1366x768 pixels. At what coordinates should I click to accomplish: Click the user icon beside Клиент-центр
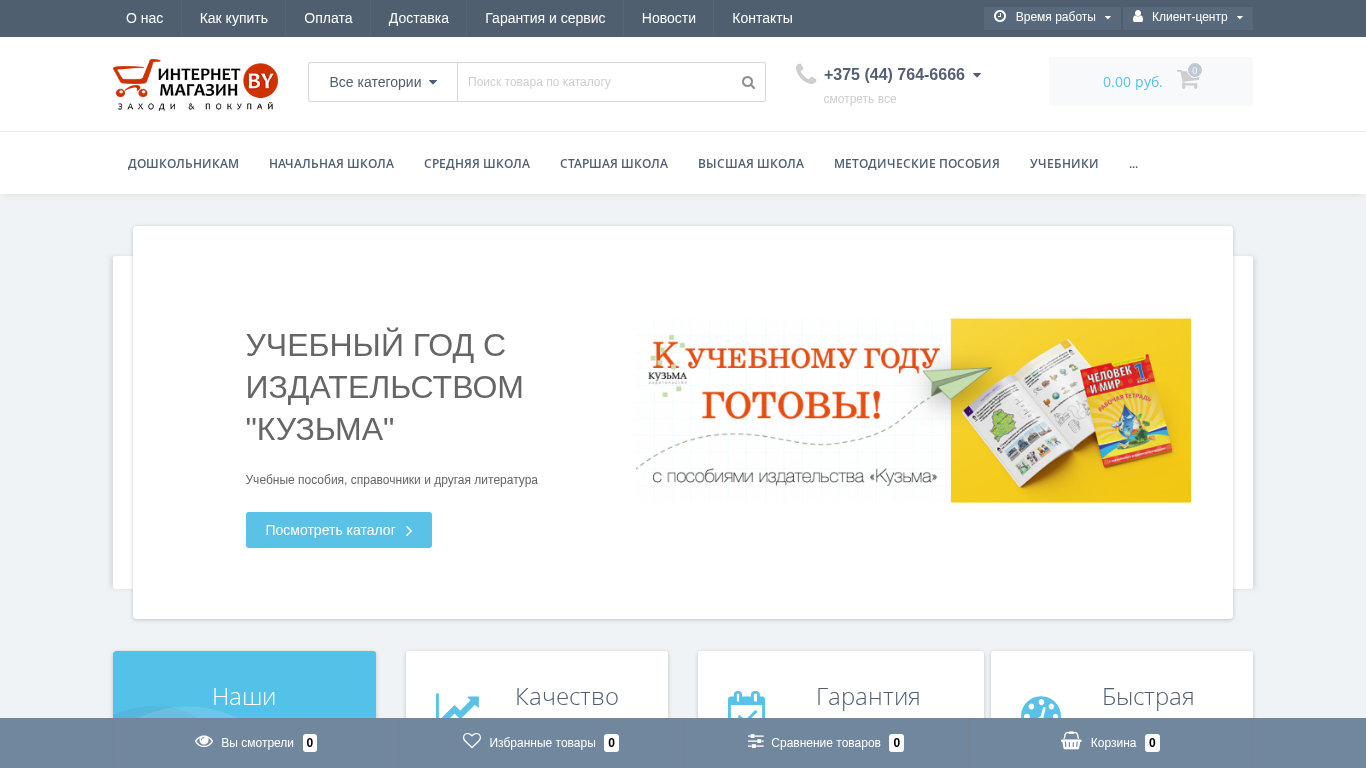click(x=1138, y=17)
